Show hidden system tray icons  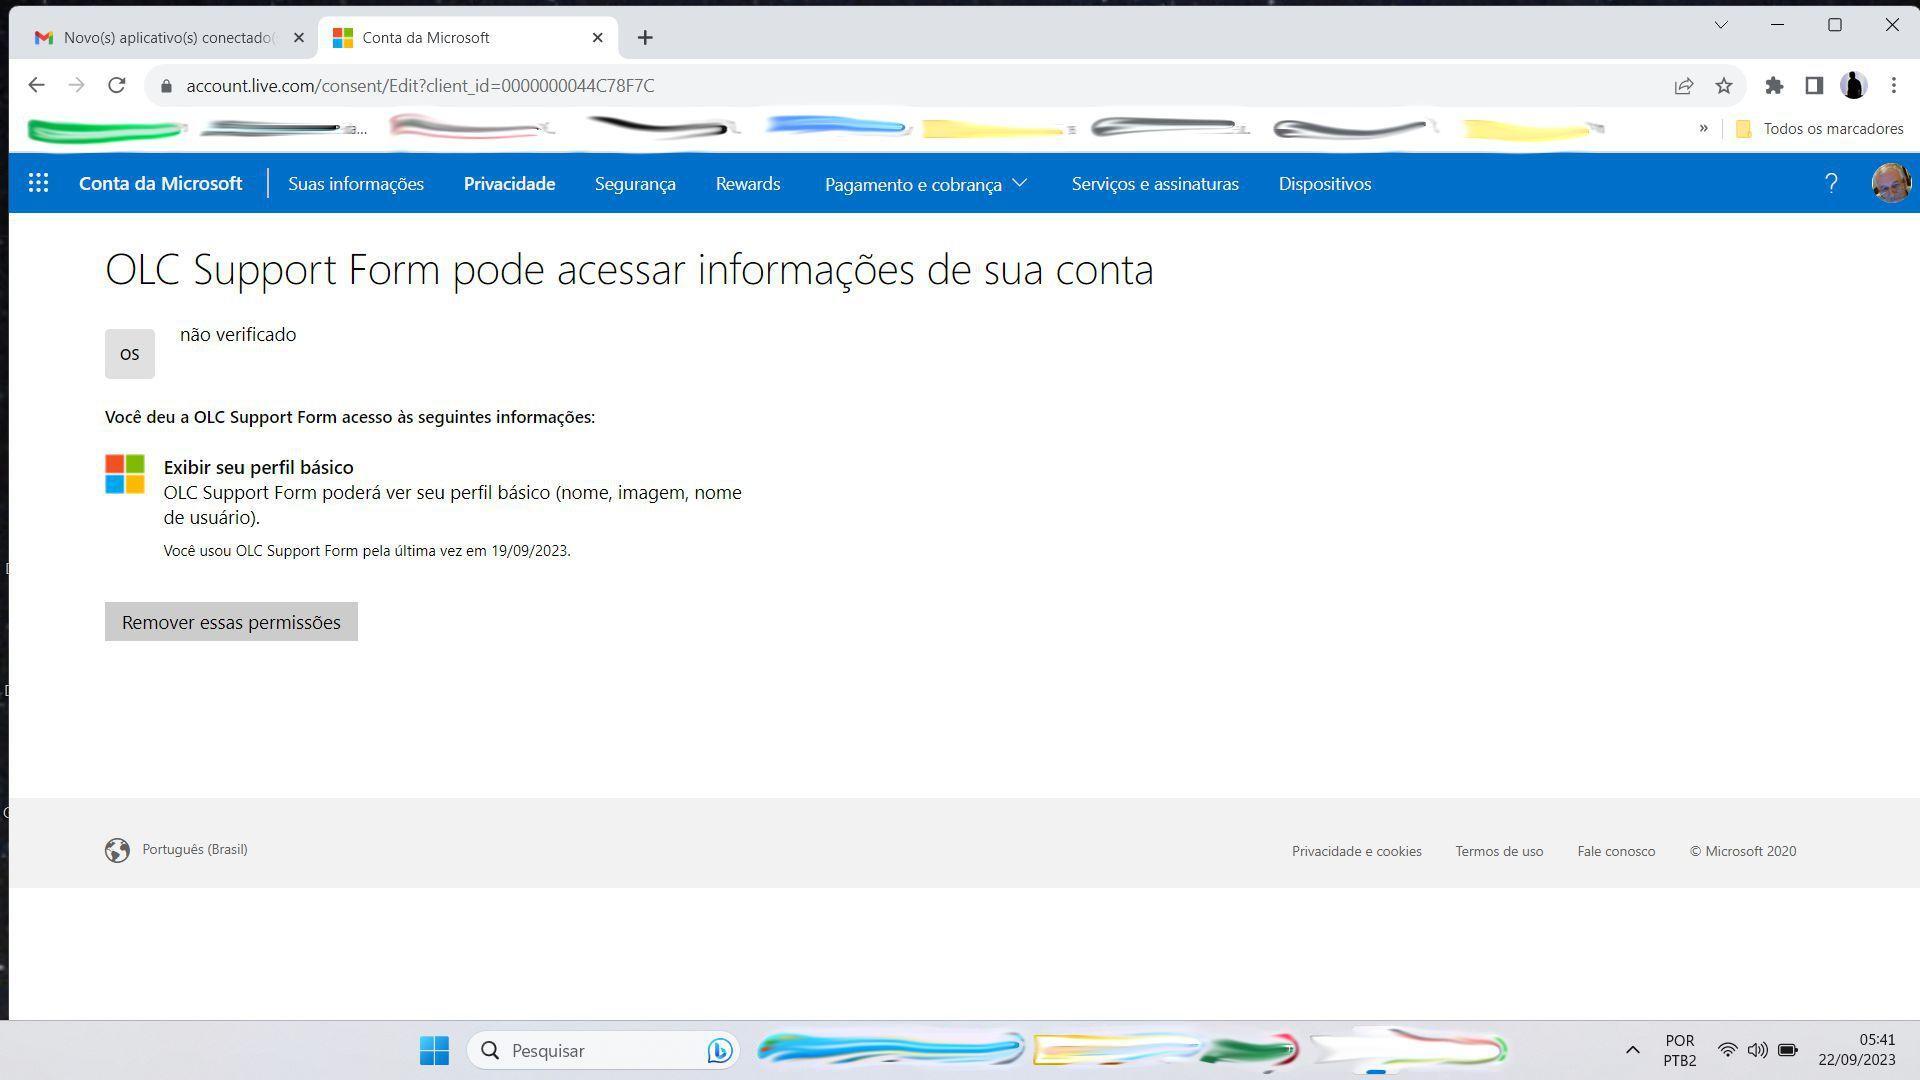(1632, 1050)
